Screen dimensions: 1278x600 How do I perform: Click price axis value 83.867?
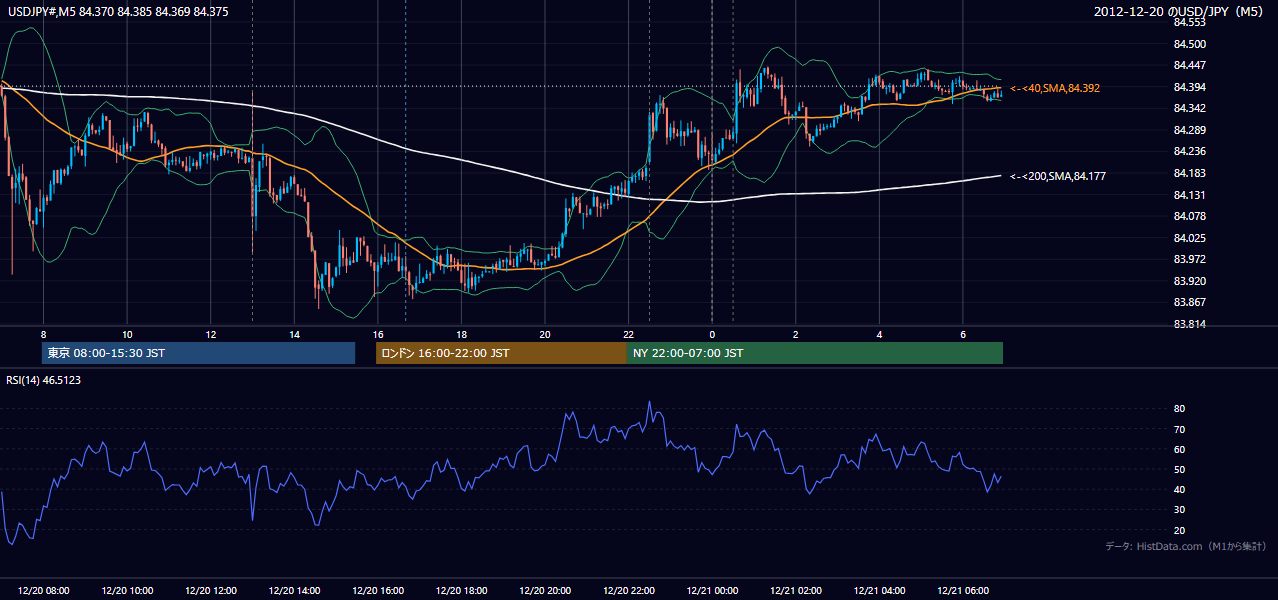1191,302
